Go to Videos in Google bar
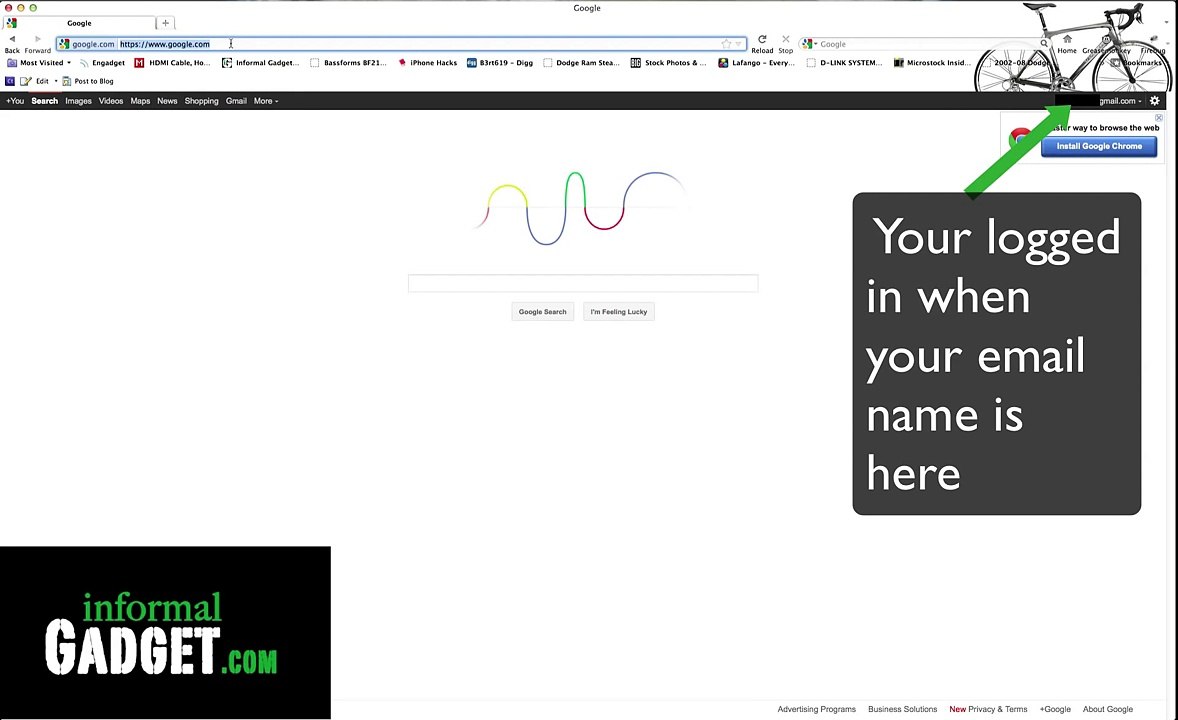 [x=110, y=101]
